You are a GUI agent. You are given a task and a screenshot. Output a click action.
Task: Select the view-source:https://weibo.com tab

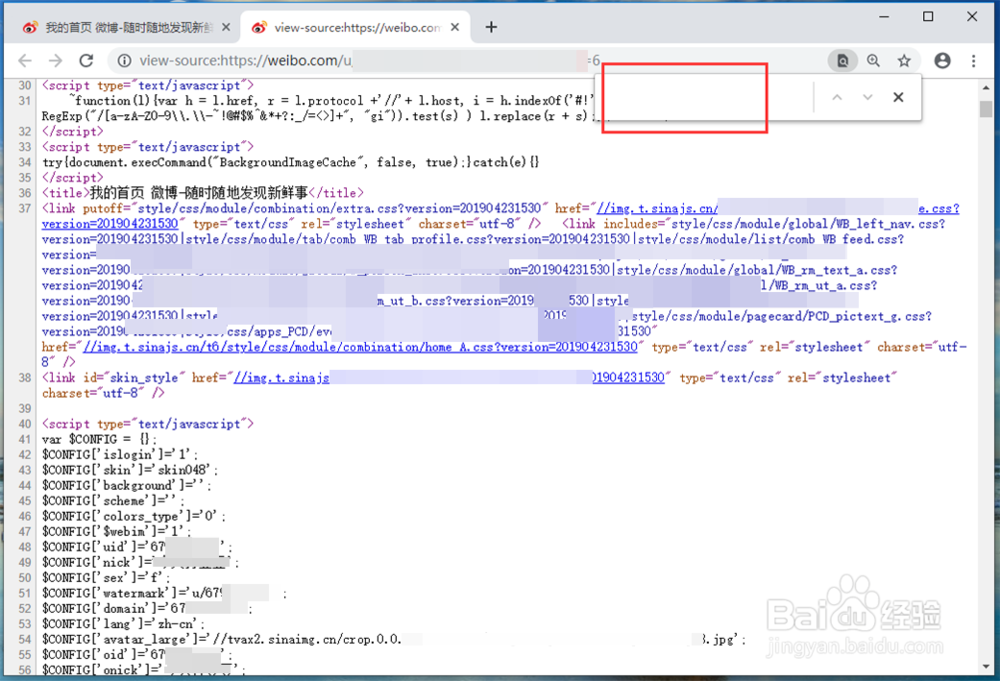[x=355, y=27]
